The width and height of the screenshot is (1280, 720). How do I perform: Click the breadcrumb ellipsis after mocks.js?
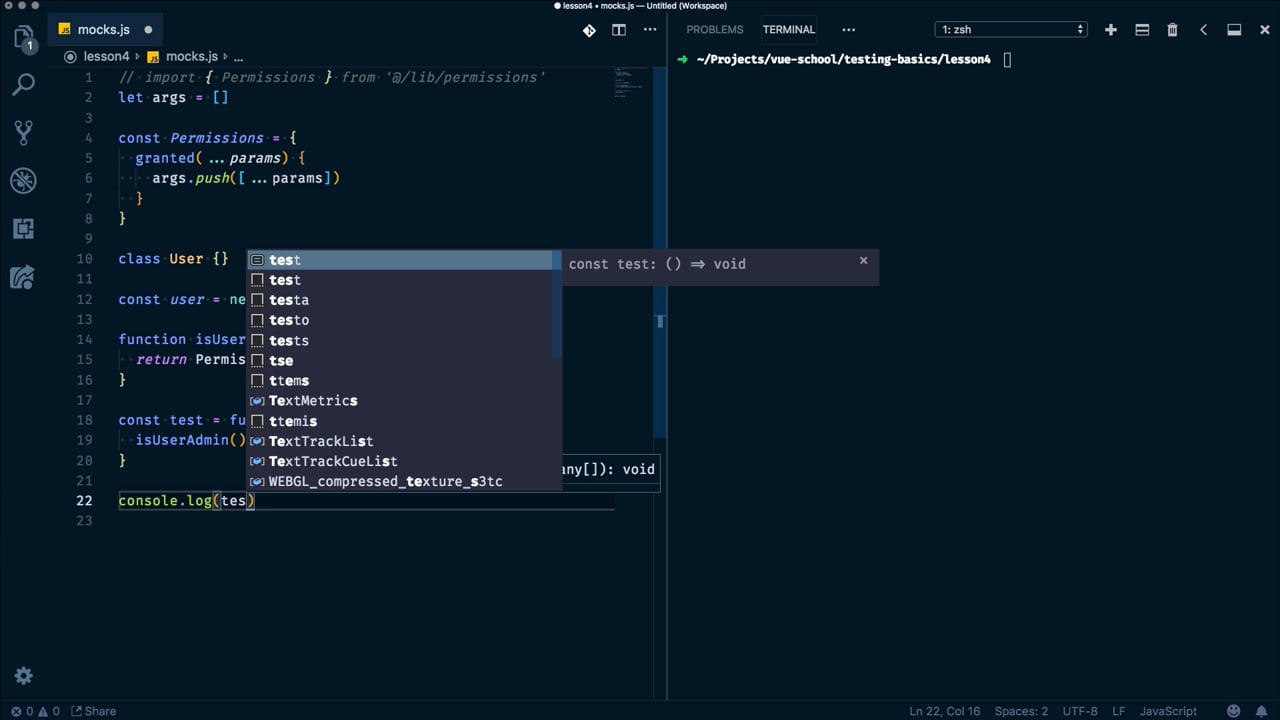pos(238,57)
